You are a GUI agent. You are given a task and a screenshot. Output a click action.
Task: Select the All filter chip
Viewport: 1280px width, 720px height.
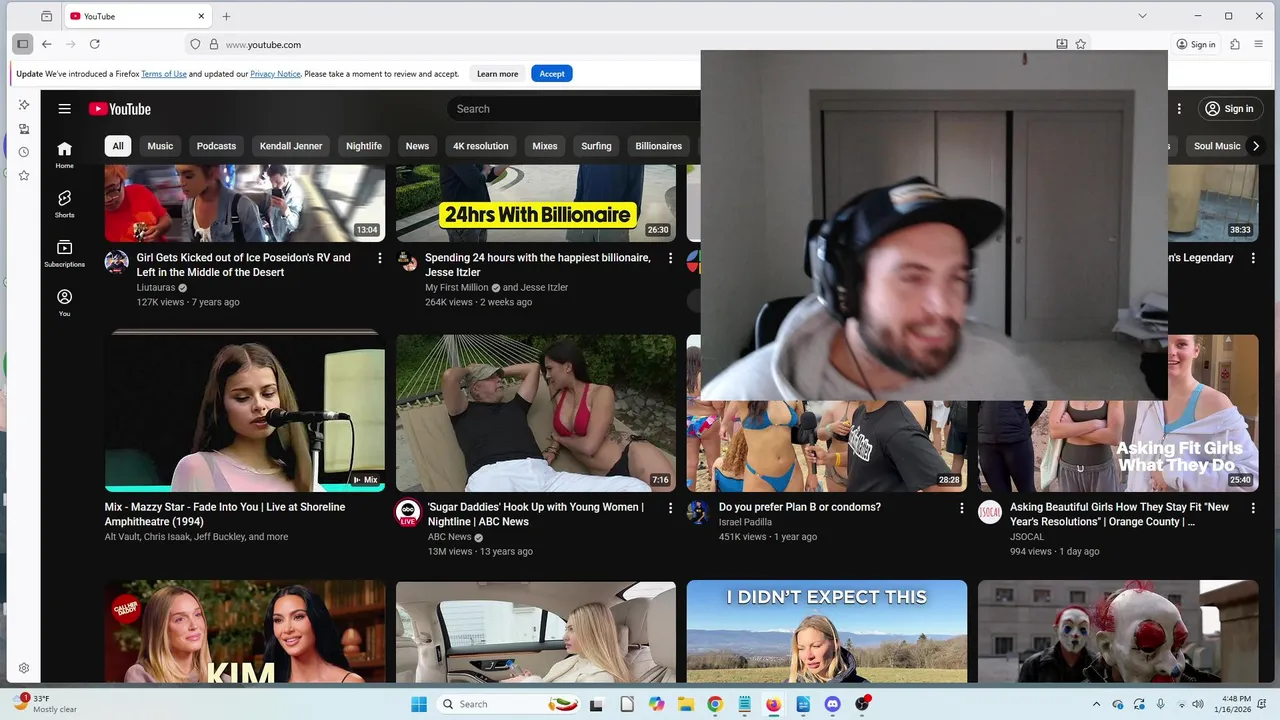coord(118,146)
